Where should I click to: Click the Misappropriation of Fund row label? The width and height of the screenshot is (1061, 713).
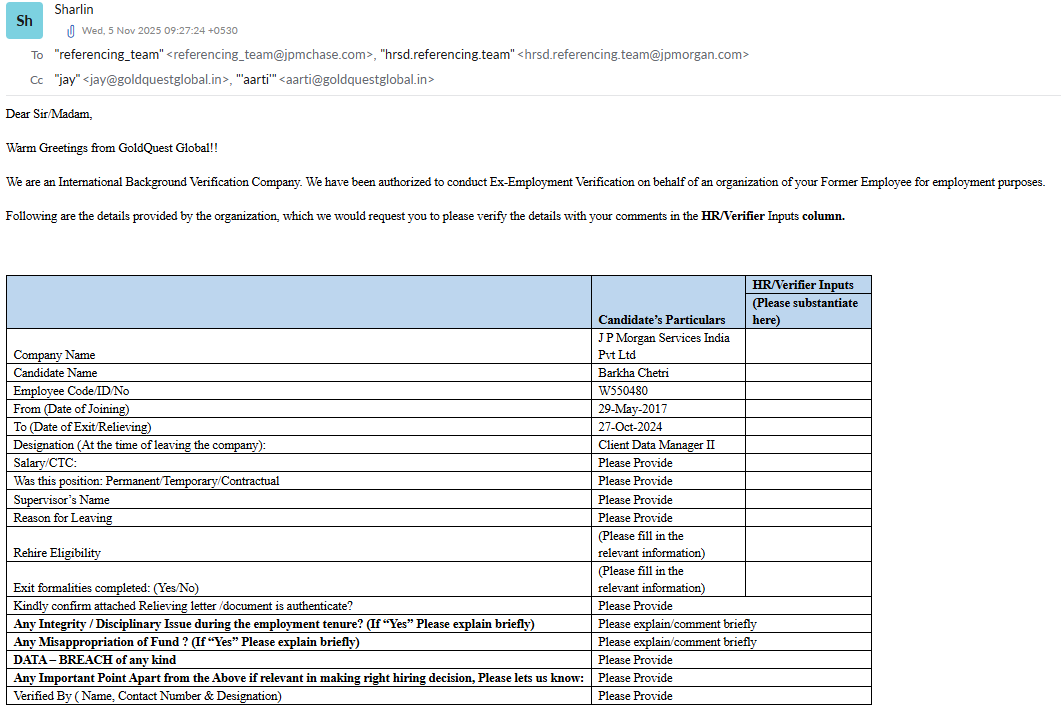(186, 641)
